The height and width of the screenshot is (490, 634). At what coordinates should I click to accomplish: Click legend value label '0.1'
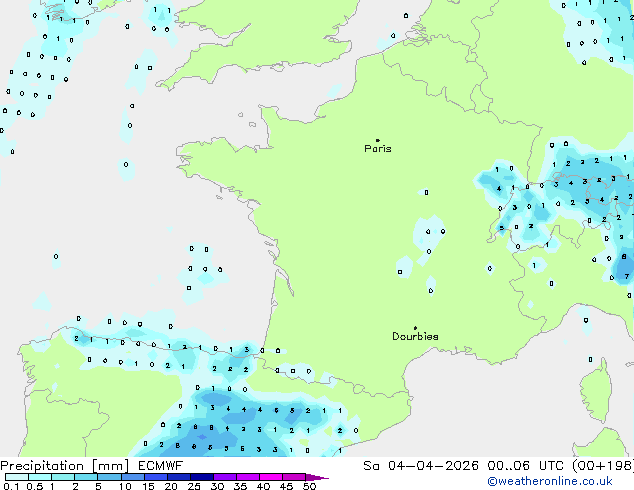click(x=12, y=486)
